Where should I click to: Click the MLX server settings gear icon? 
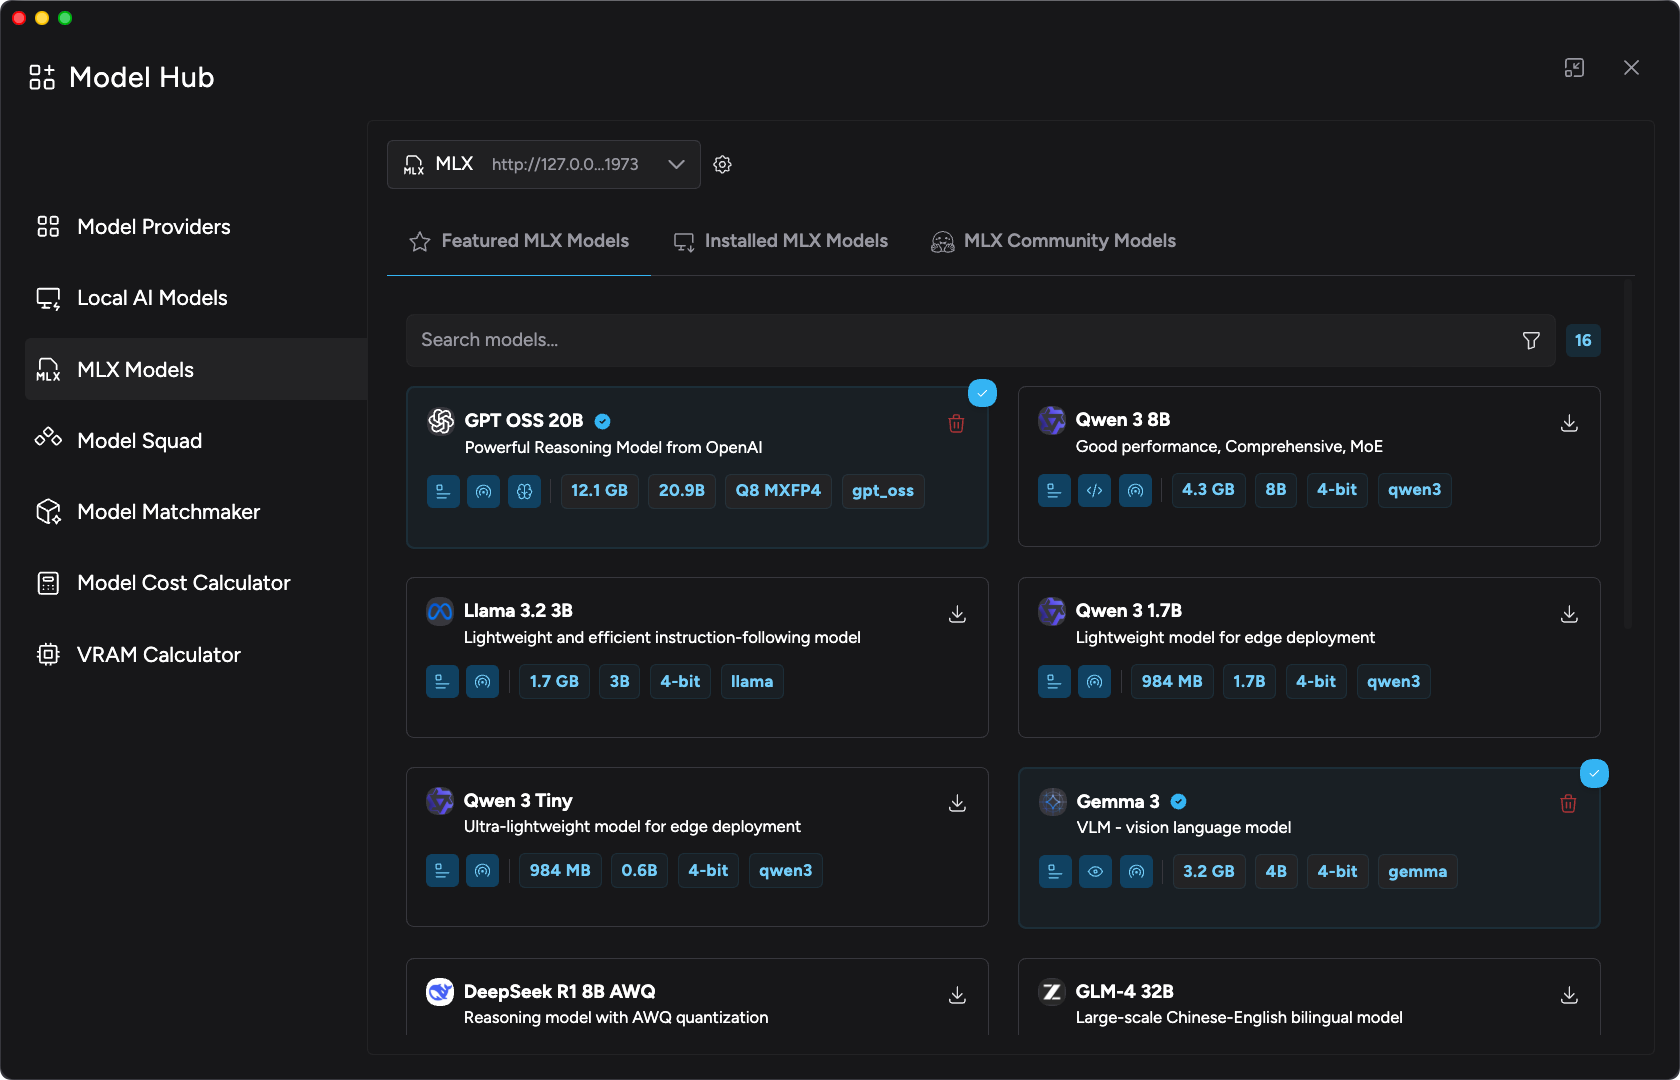pos(722,165)
